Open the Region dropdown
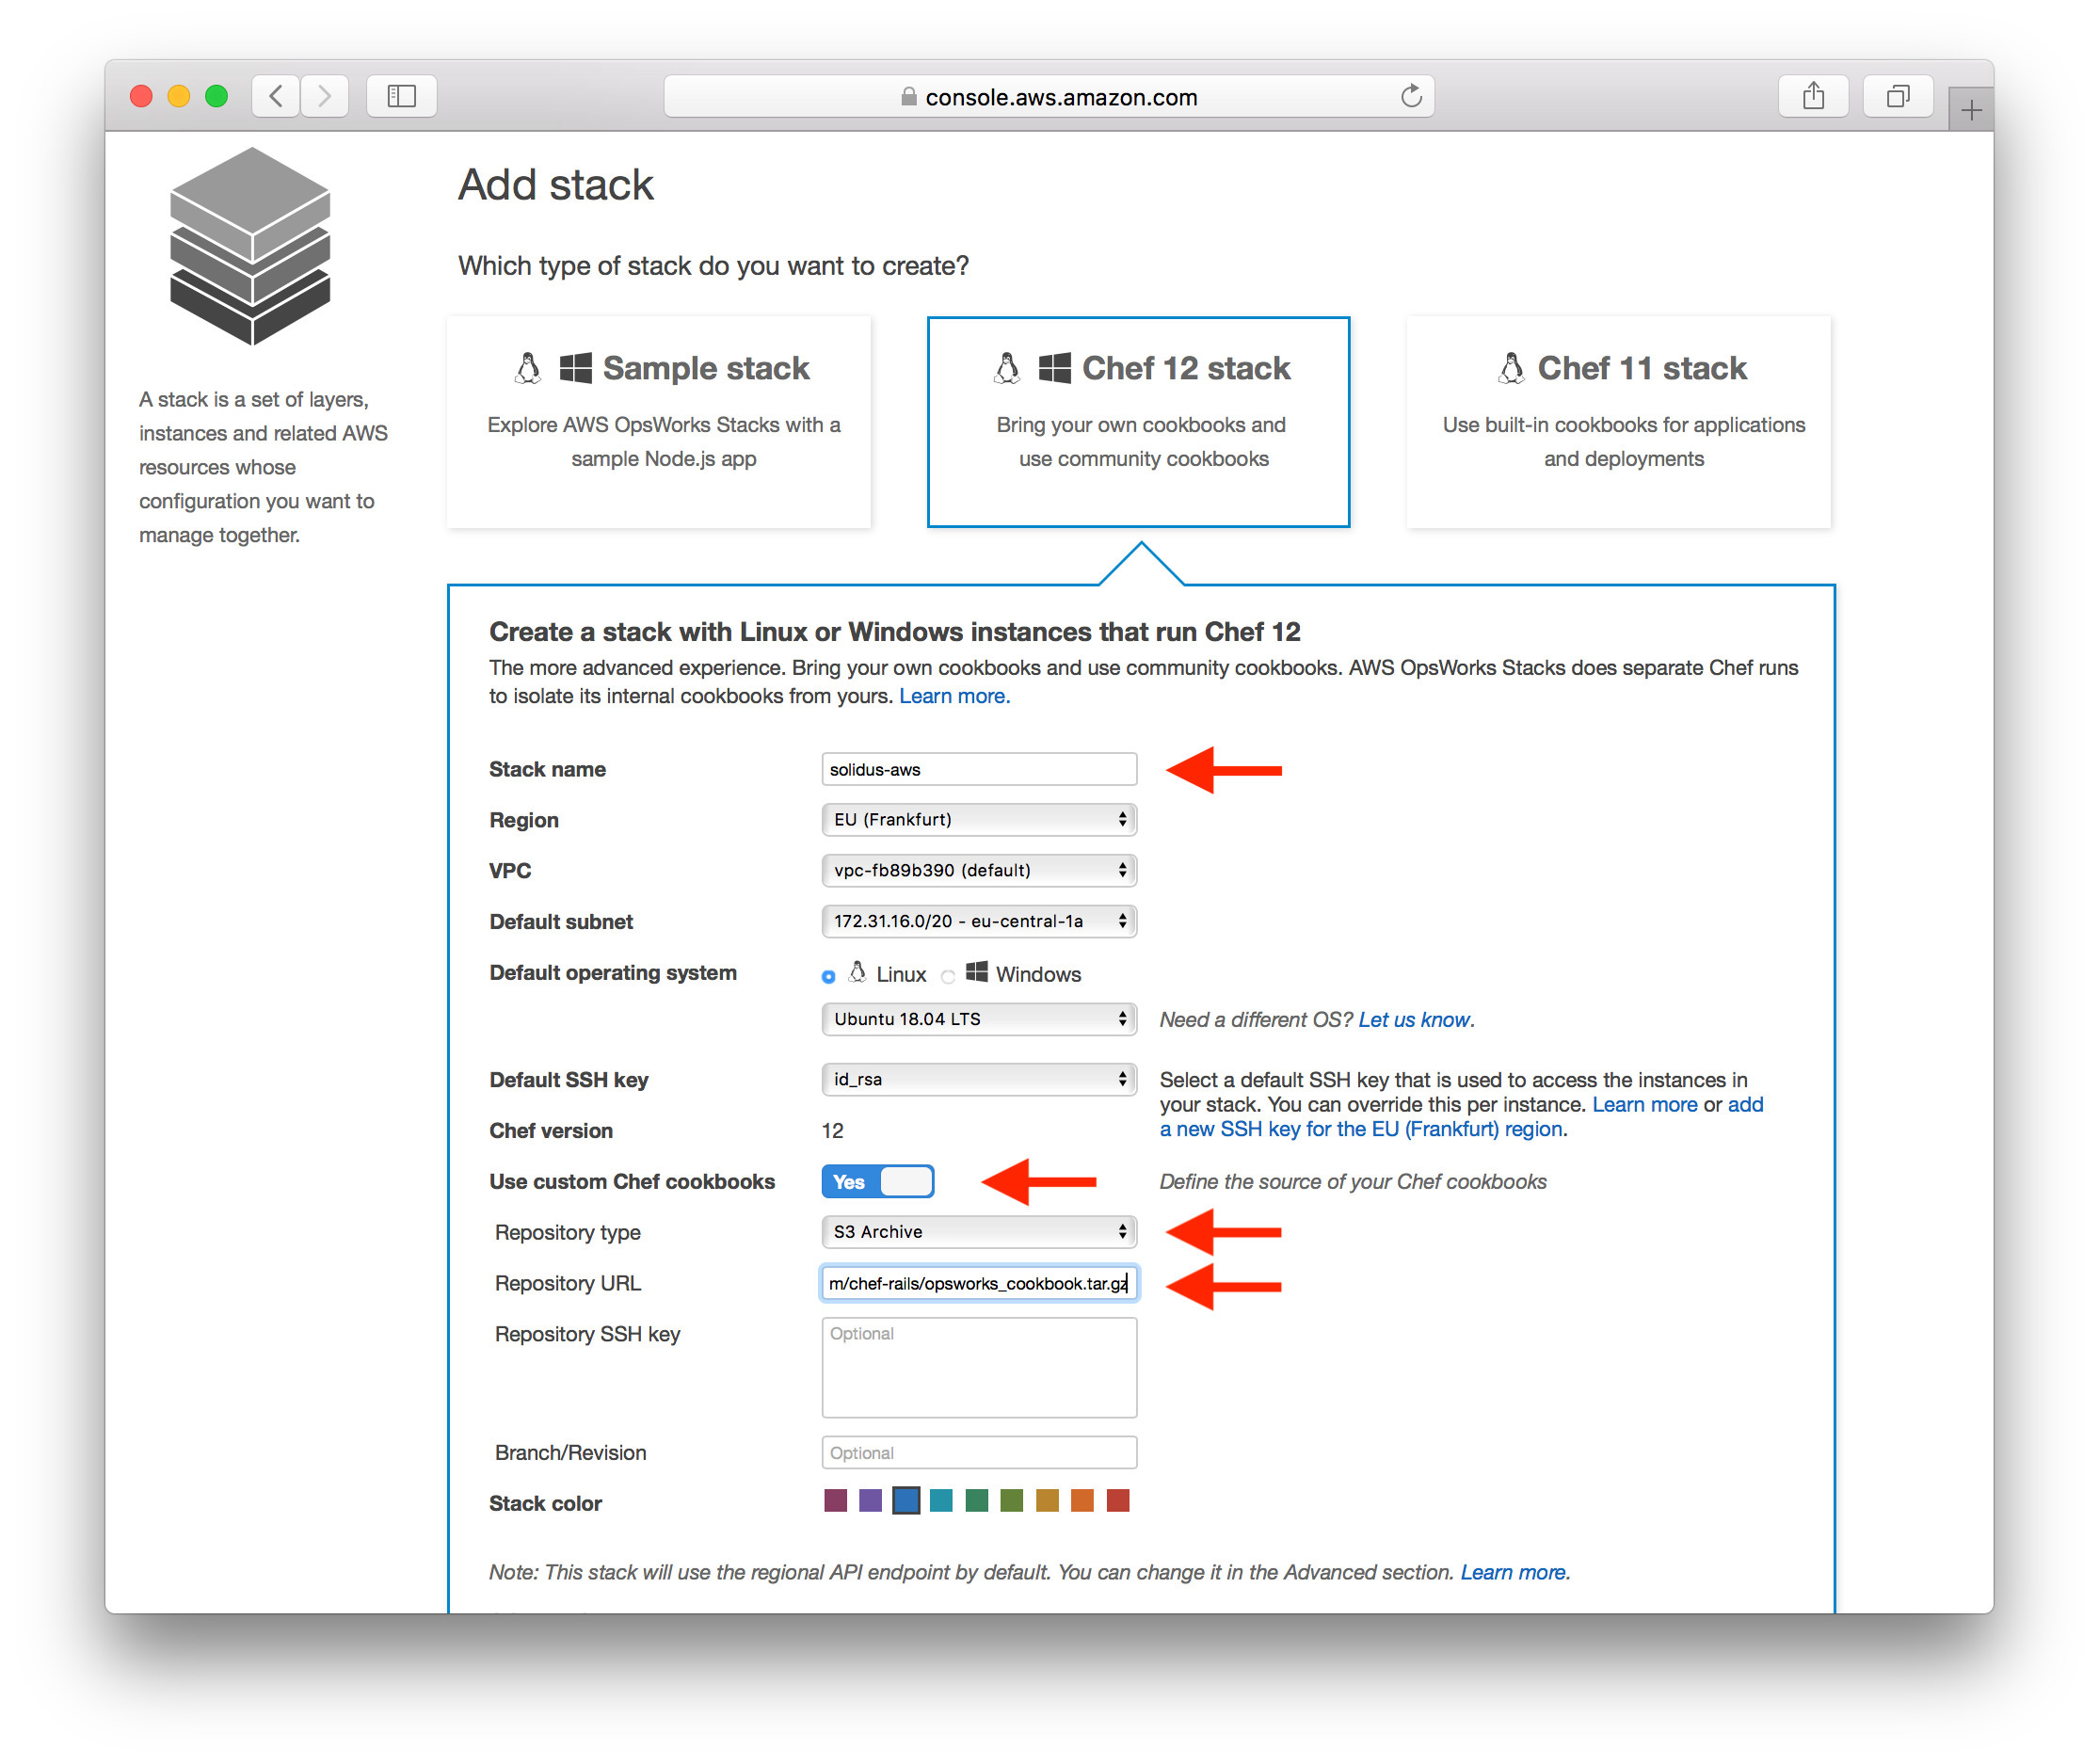Image resolution: width=2099 pixels, height=1764 pixels. [x=978, y=819]
